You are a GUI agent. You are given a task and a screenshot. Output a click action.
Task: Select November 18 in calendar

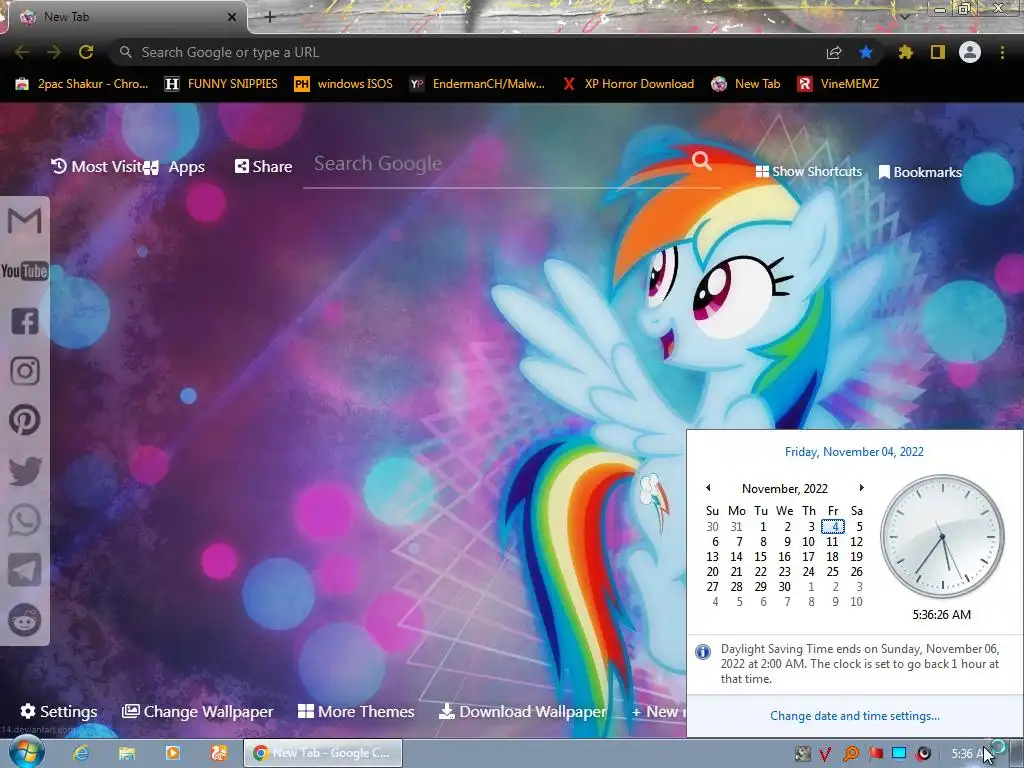tap(833, 556)
